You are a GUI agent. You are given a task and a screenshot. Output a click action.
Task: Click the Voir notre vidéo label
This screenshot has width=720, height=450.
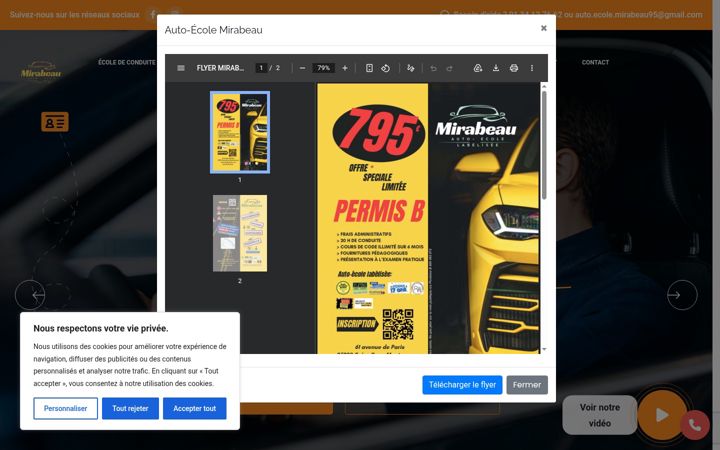click(600, 415)
